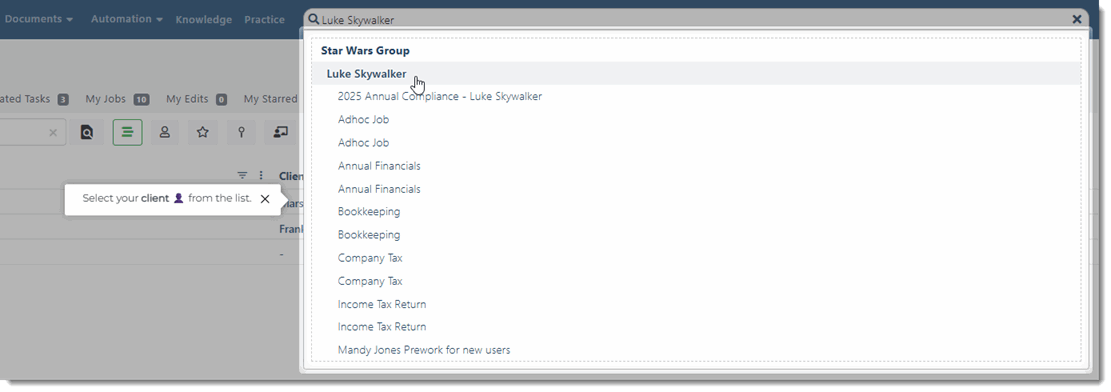Image resolution: width=1111 pixels, height=392 pixels.
Task: Click the pin icon button
Action: tap(241, 132)
